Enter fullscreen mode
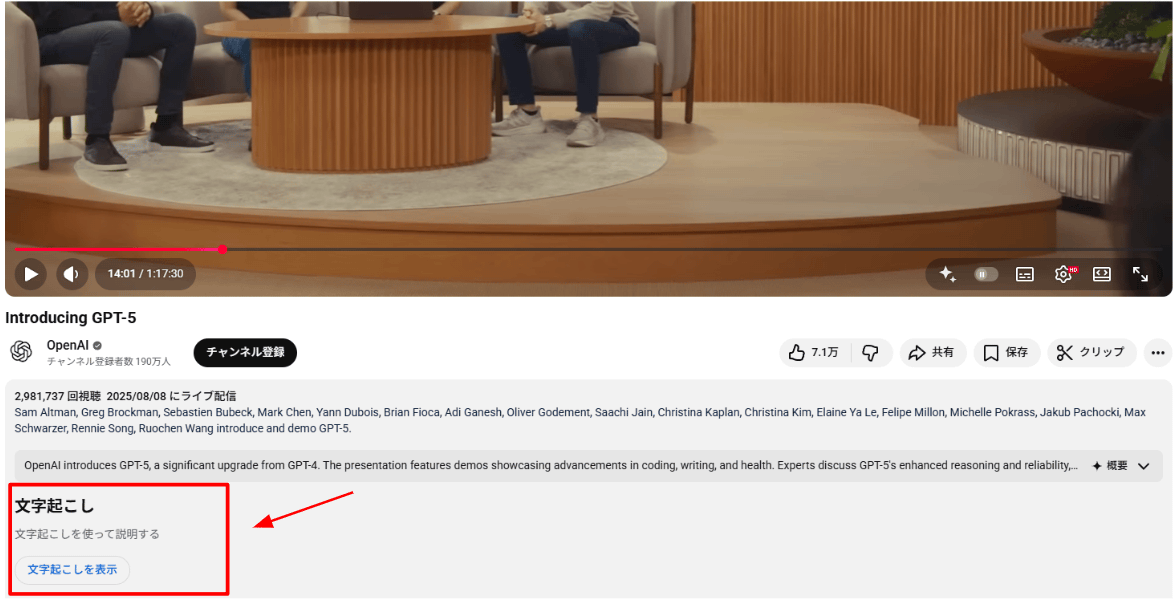This screenshot has height=602, width=1174. click(1140, 274)
